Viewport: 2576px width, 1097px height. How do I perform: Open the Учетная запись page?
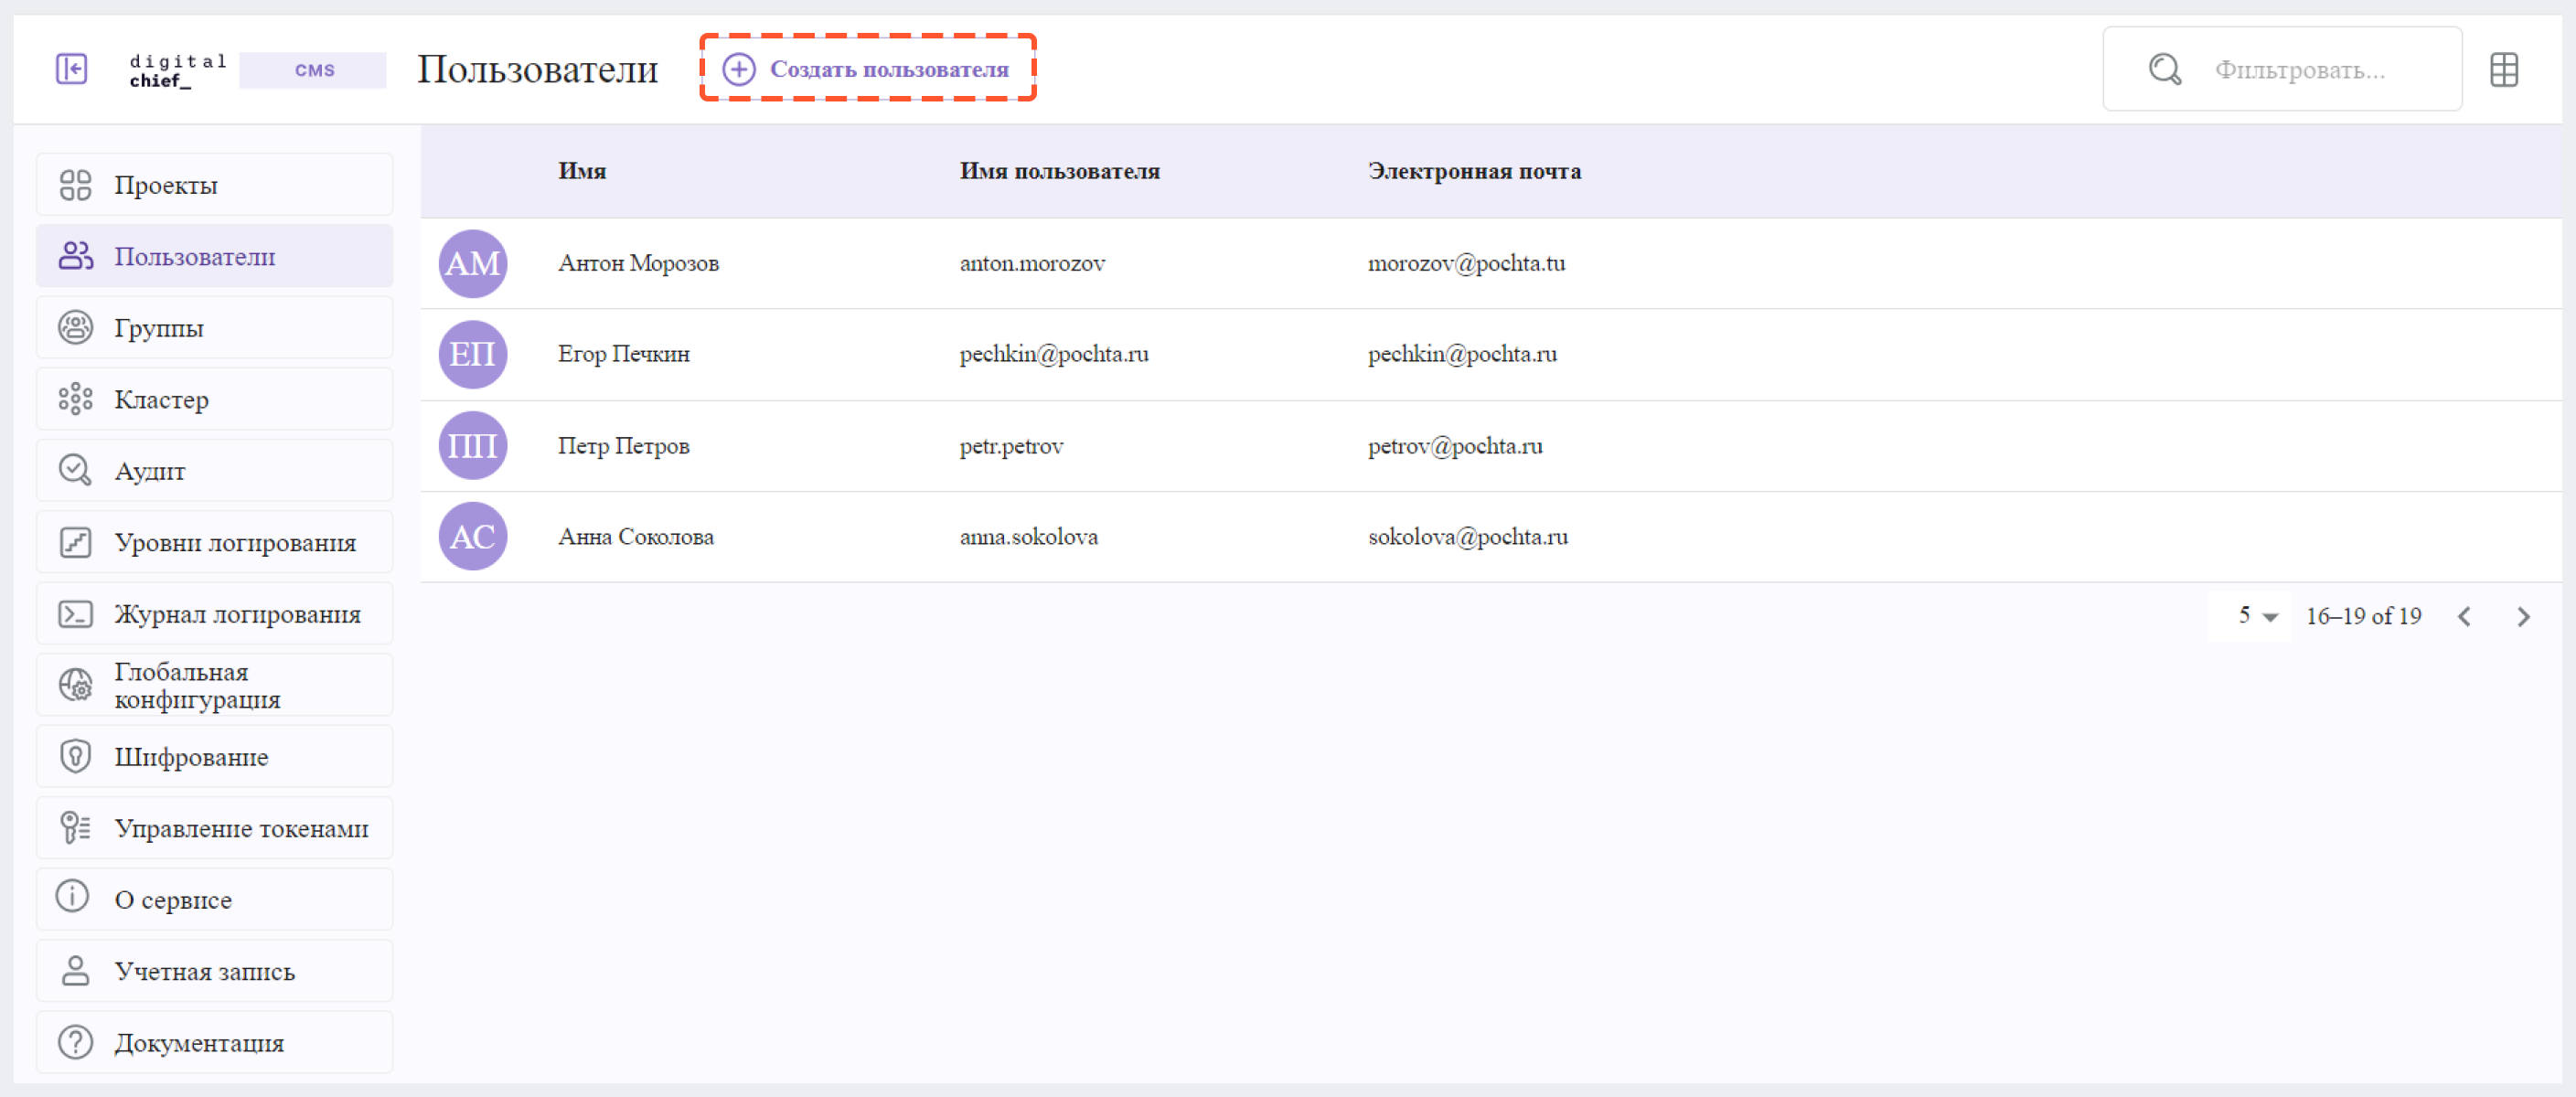pos(214,971)
